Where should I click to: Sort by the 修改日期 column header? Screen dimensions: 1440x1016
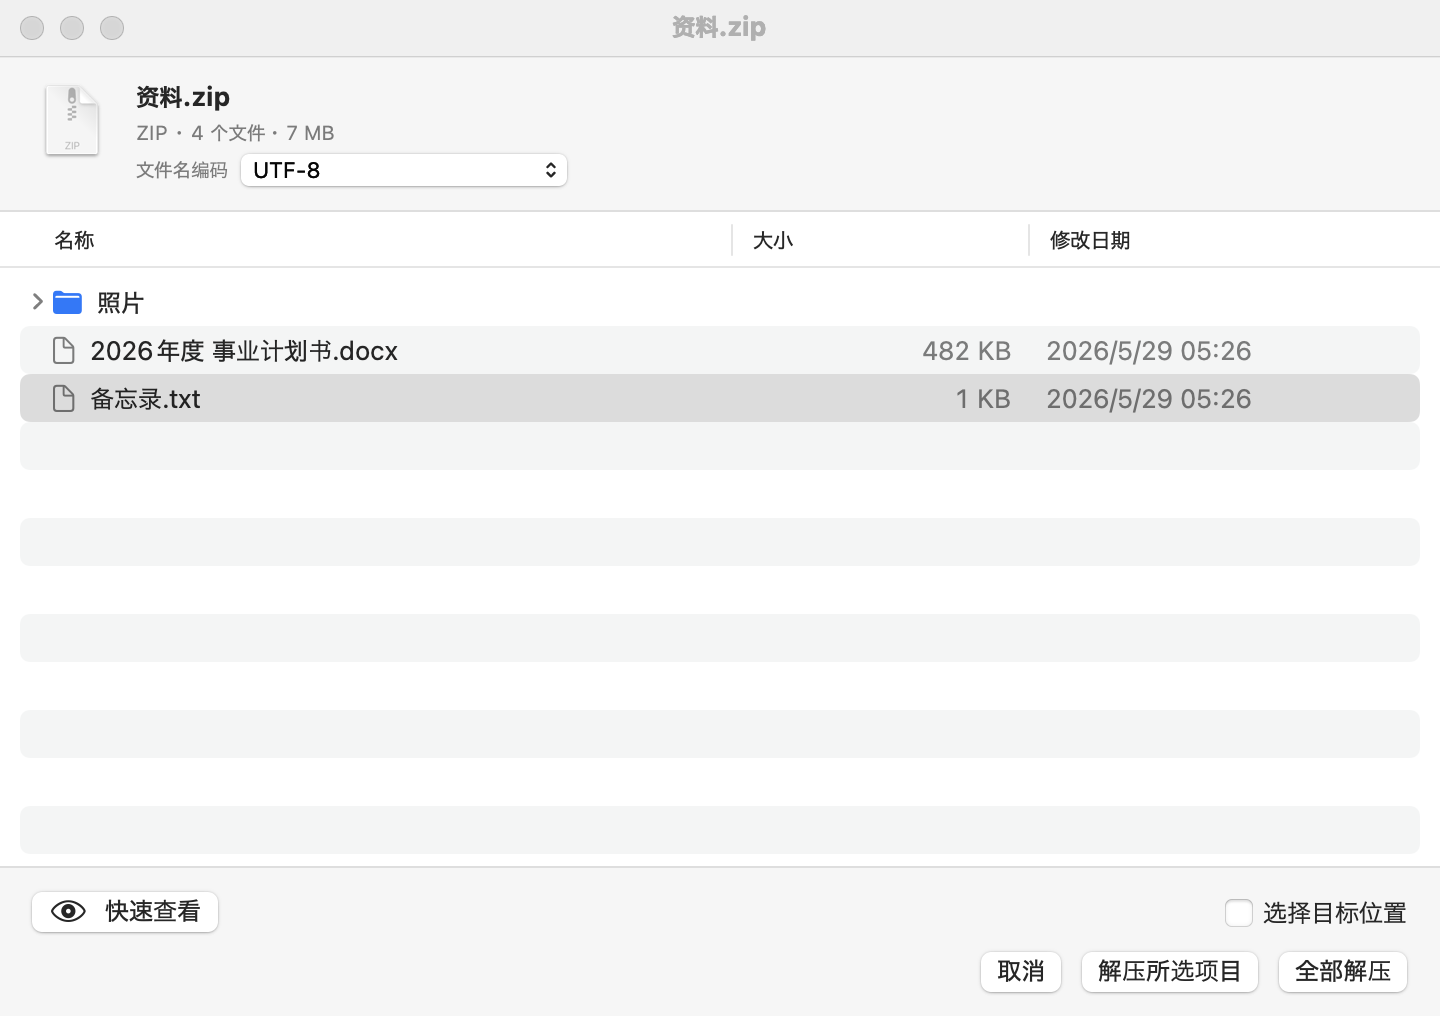point(1090,240)
